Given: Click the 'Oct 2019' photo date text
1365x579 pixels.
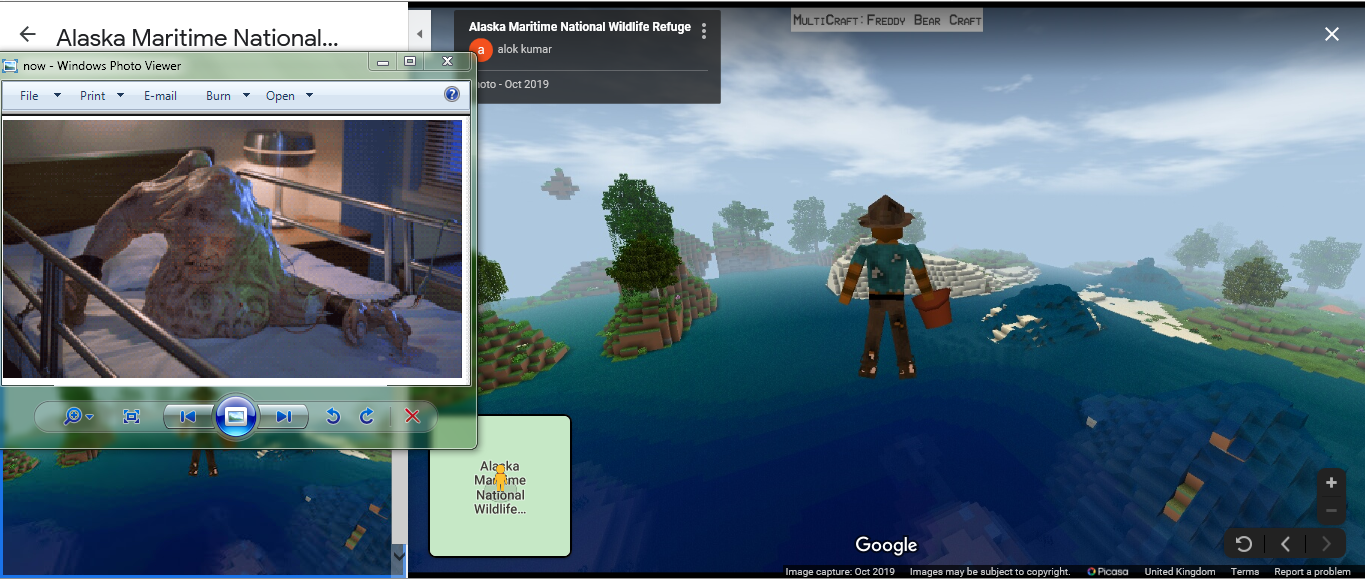Looking at the screenshot, I should tap(526, 84).
